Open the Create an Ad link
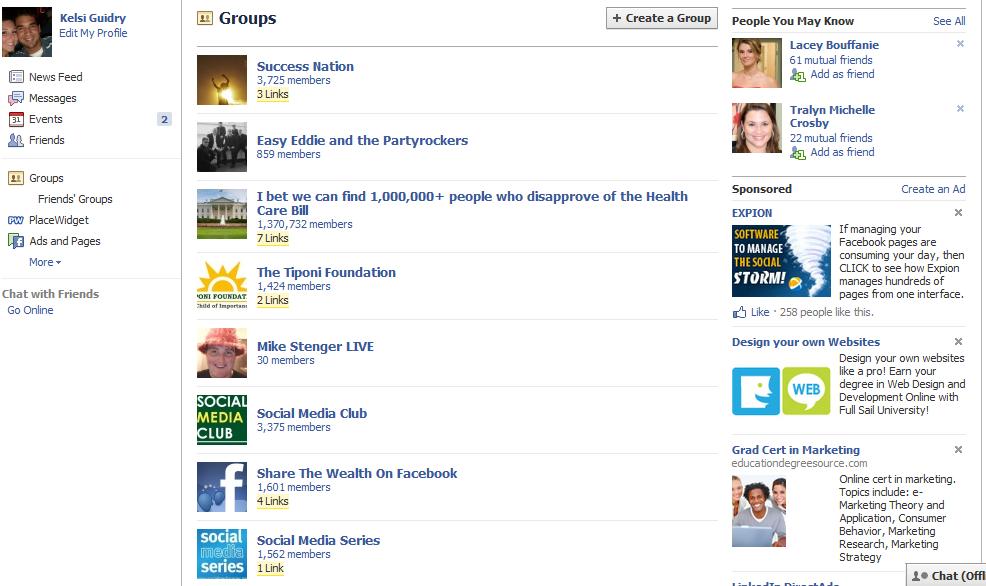Screen dimensions: 986x586 pos(933,188)
